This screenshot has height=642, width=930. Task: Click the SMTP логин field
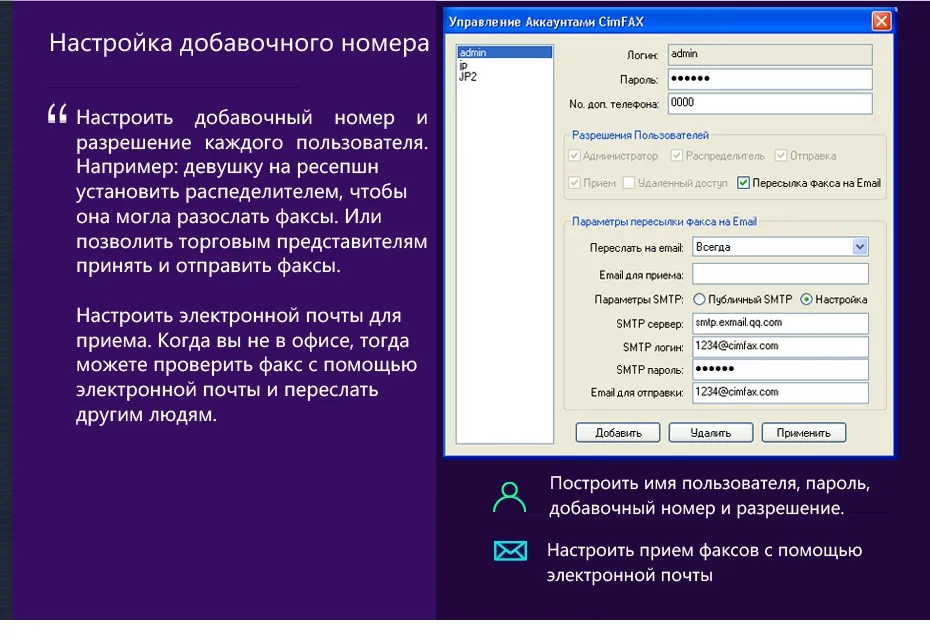780,347
